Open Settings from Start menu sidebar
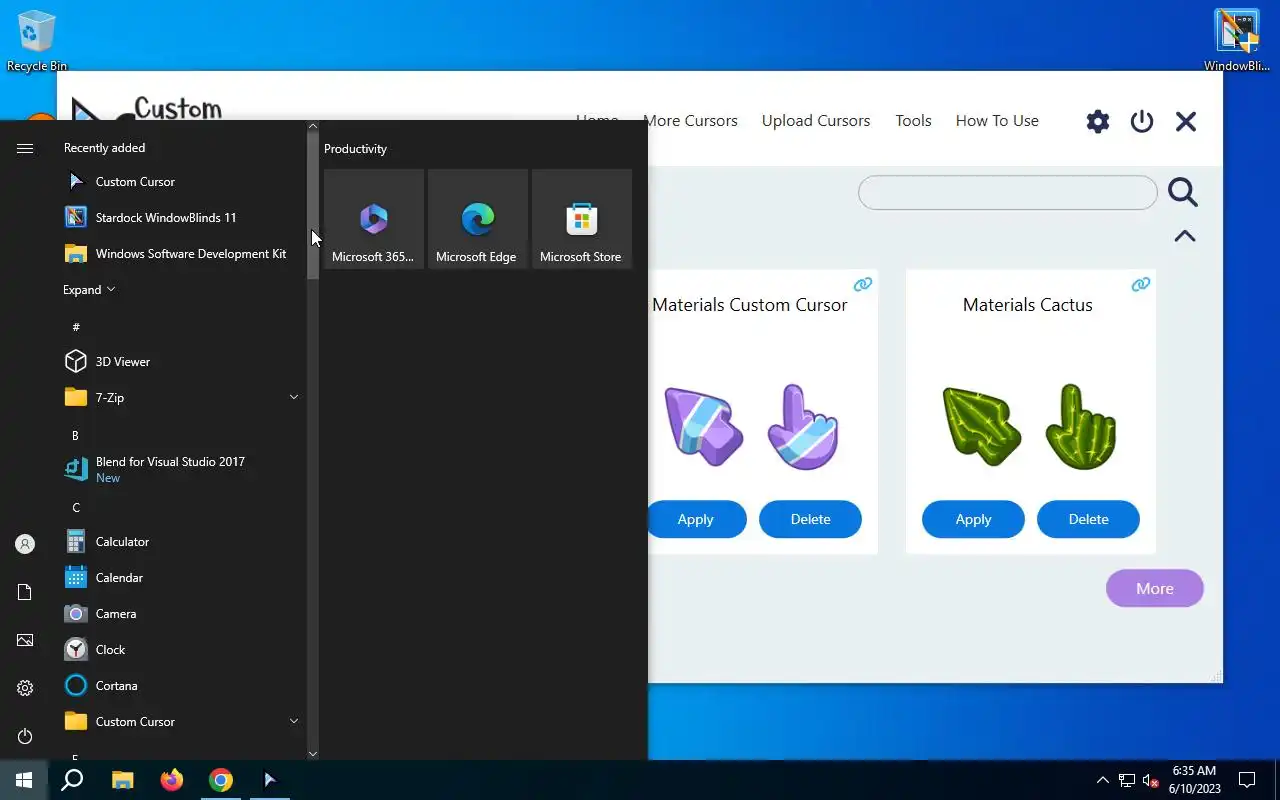 click(x=25, y=688)
